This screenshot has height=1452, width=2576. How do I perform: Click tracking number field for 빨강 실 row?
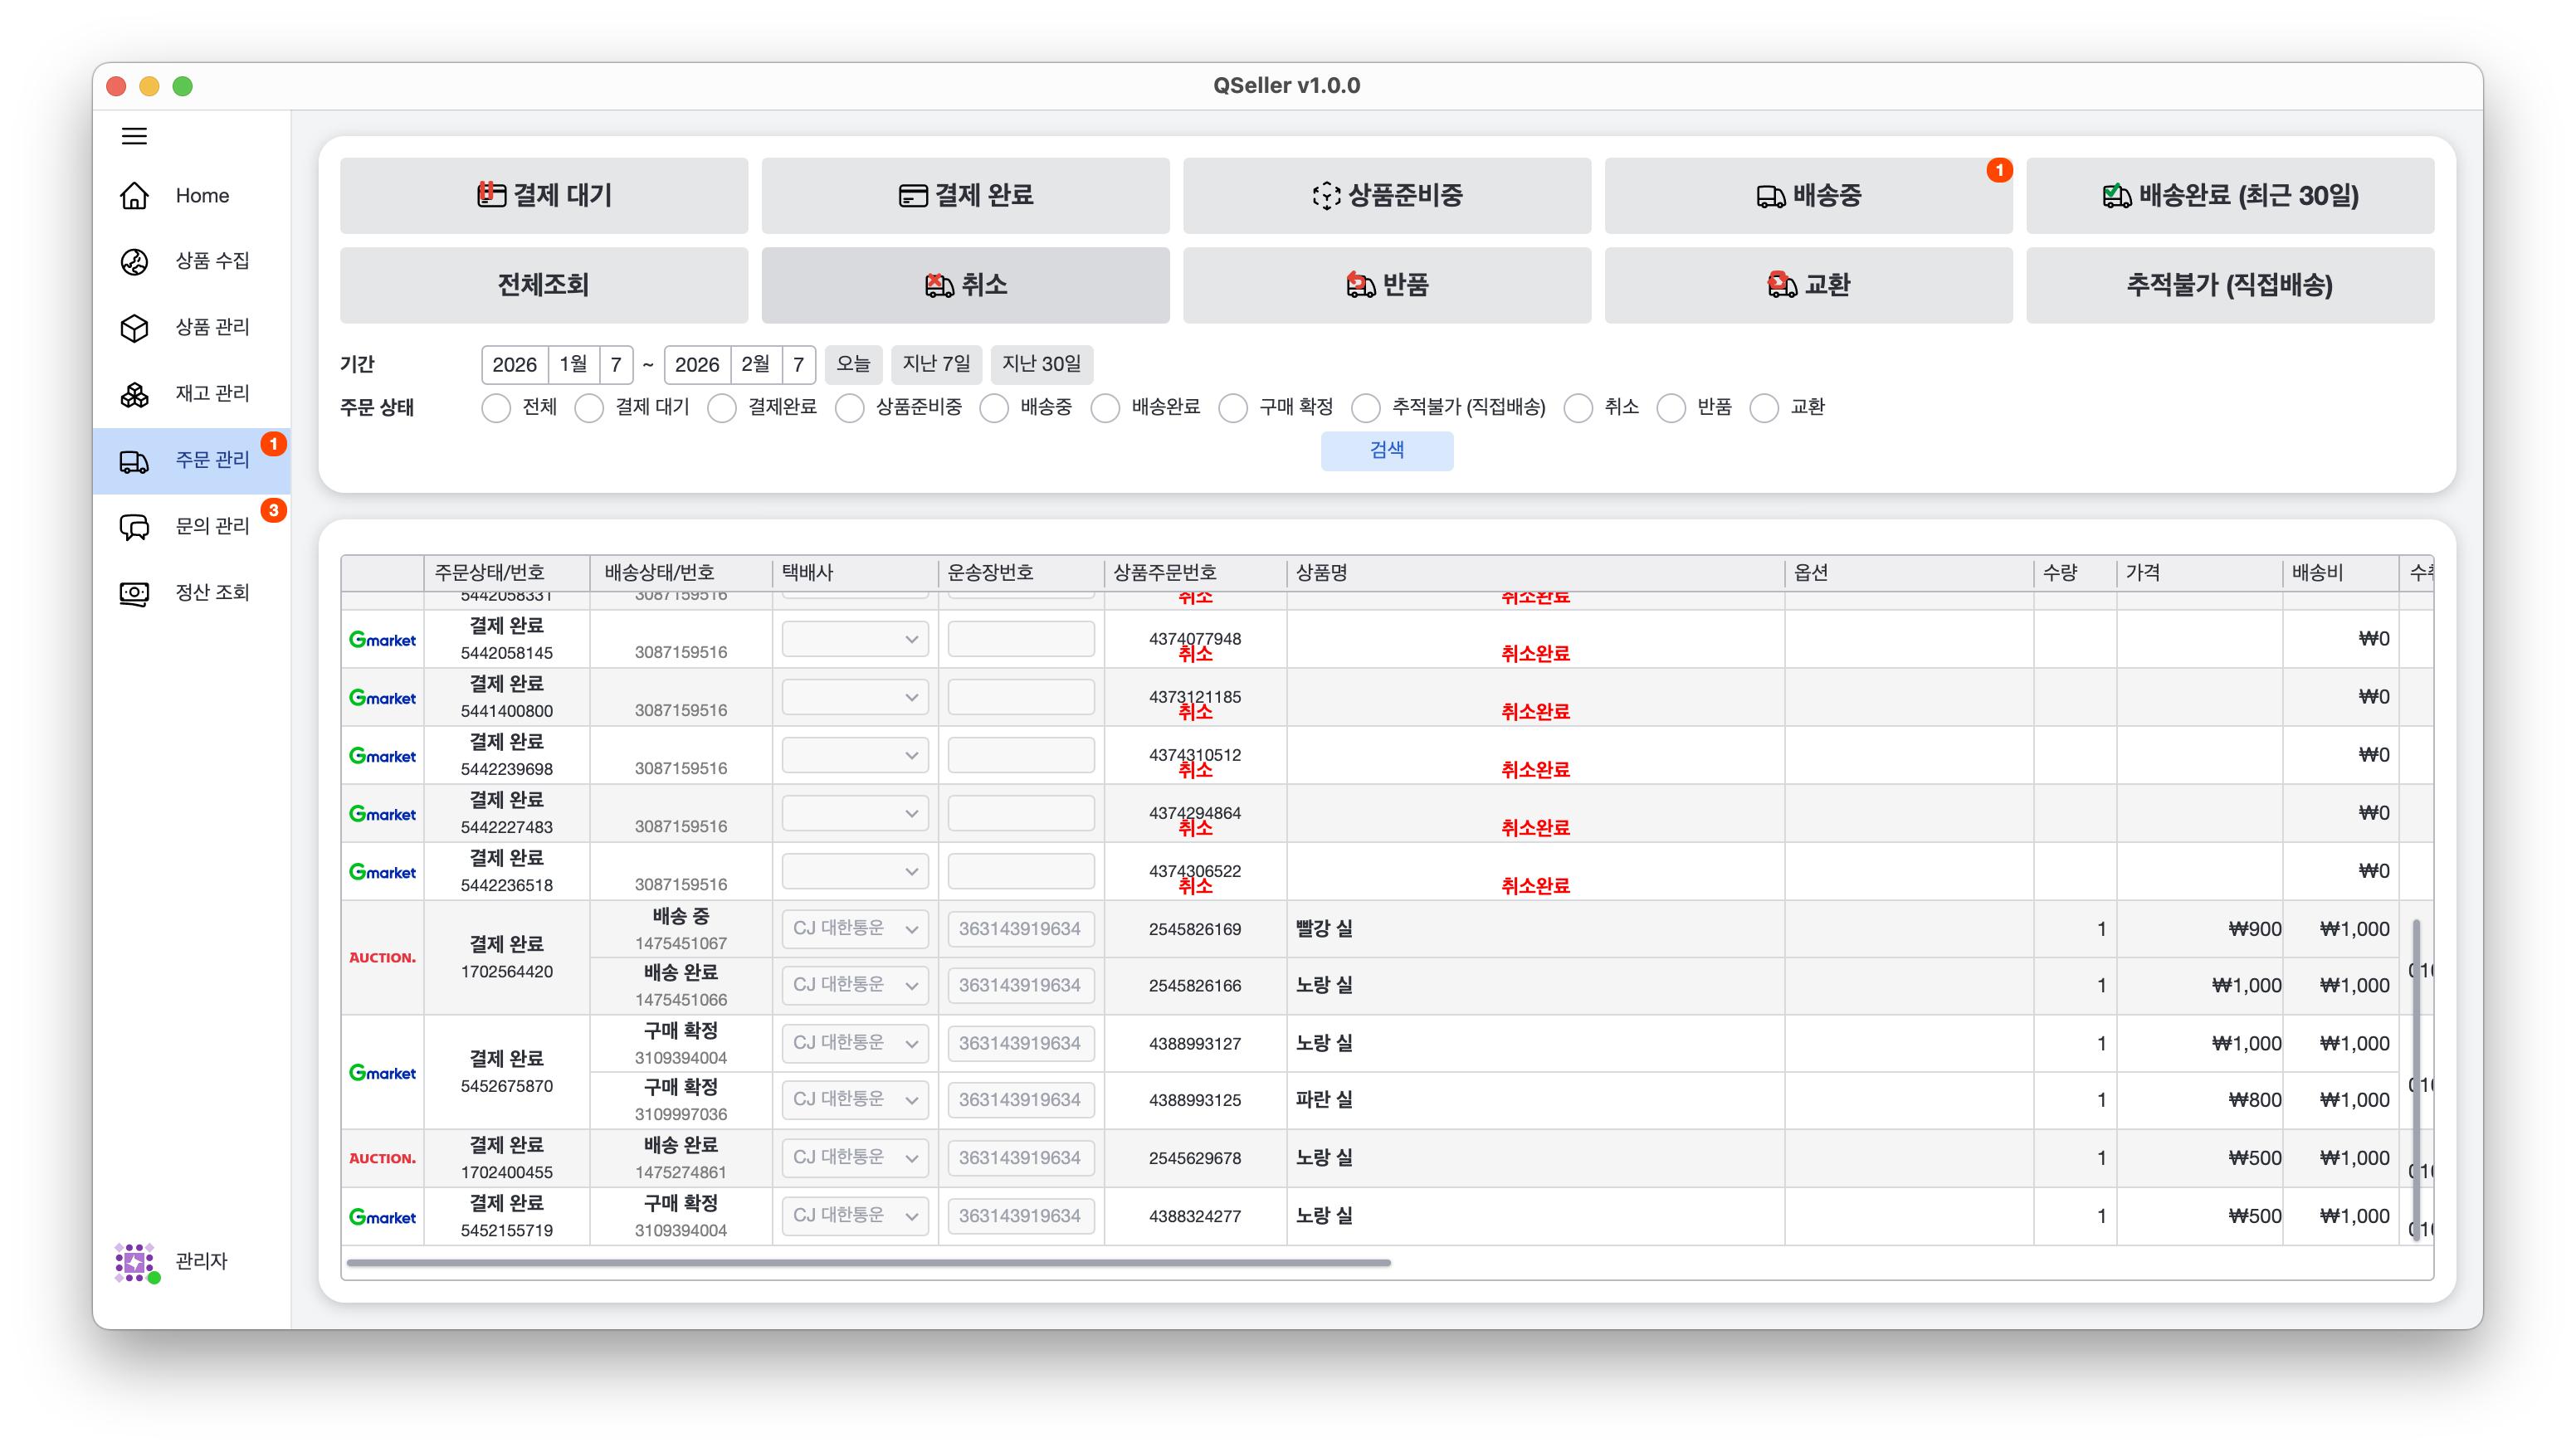point(1020,929)
